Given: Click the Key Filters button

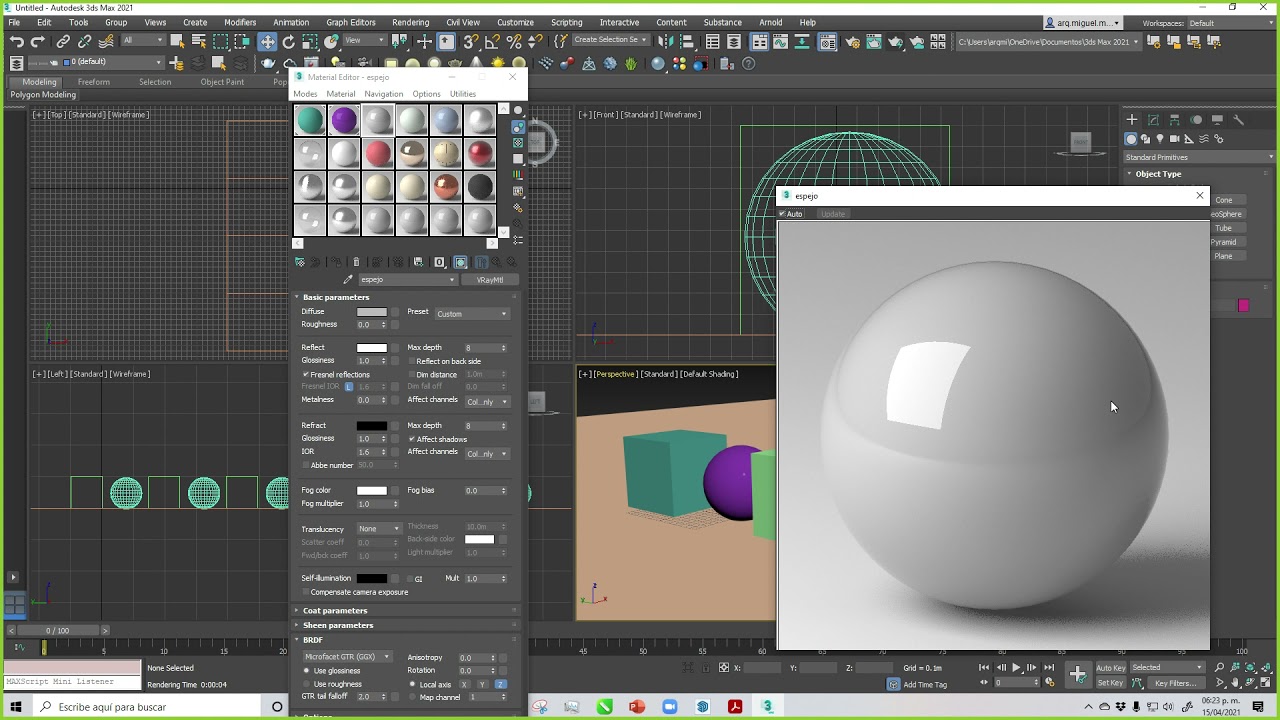Looking at the screenshot, I should coord(1175,683).
